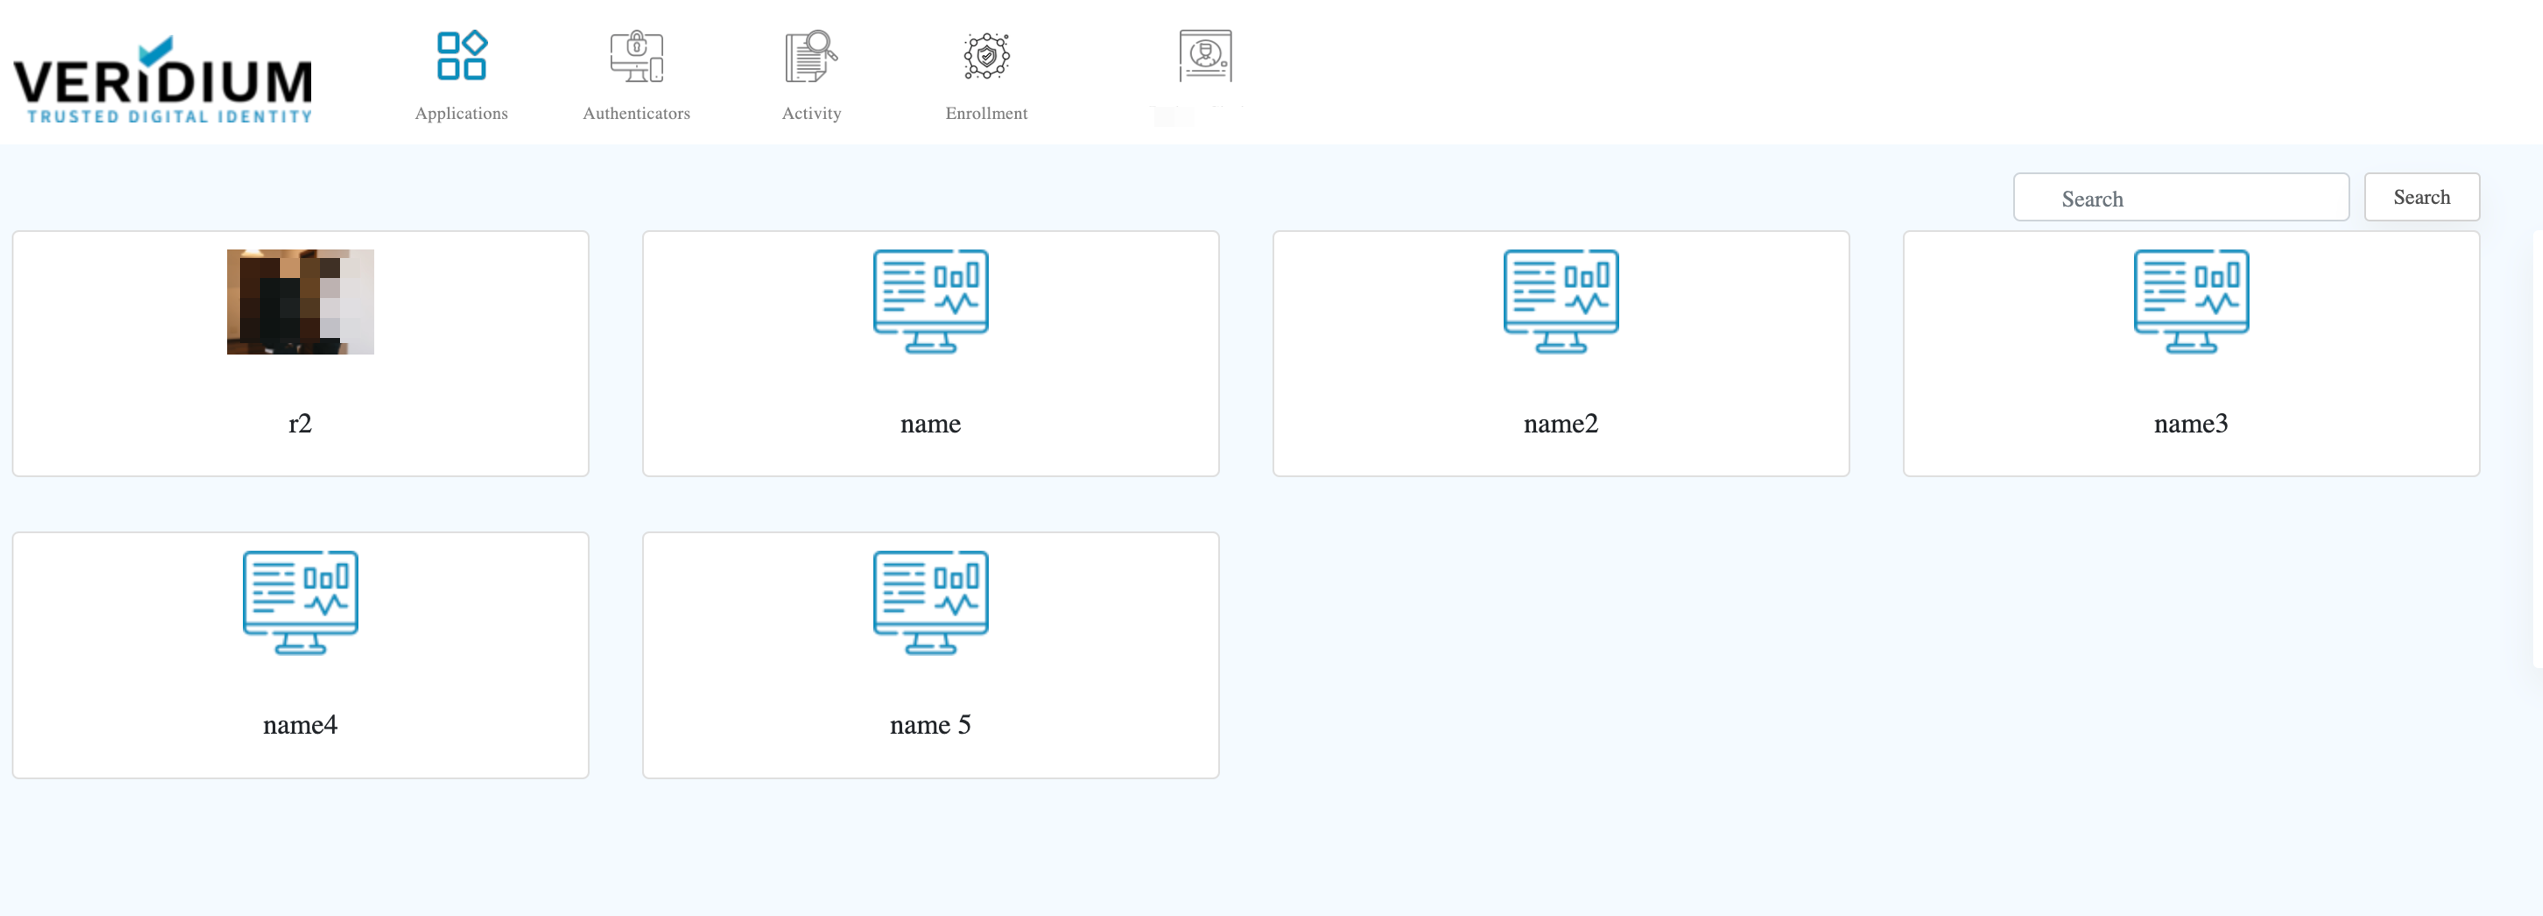The width and height of the screenshot is (2543, 916).
Task: Switch to the Authenticators text label
Action: 636,113
